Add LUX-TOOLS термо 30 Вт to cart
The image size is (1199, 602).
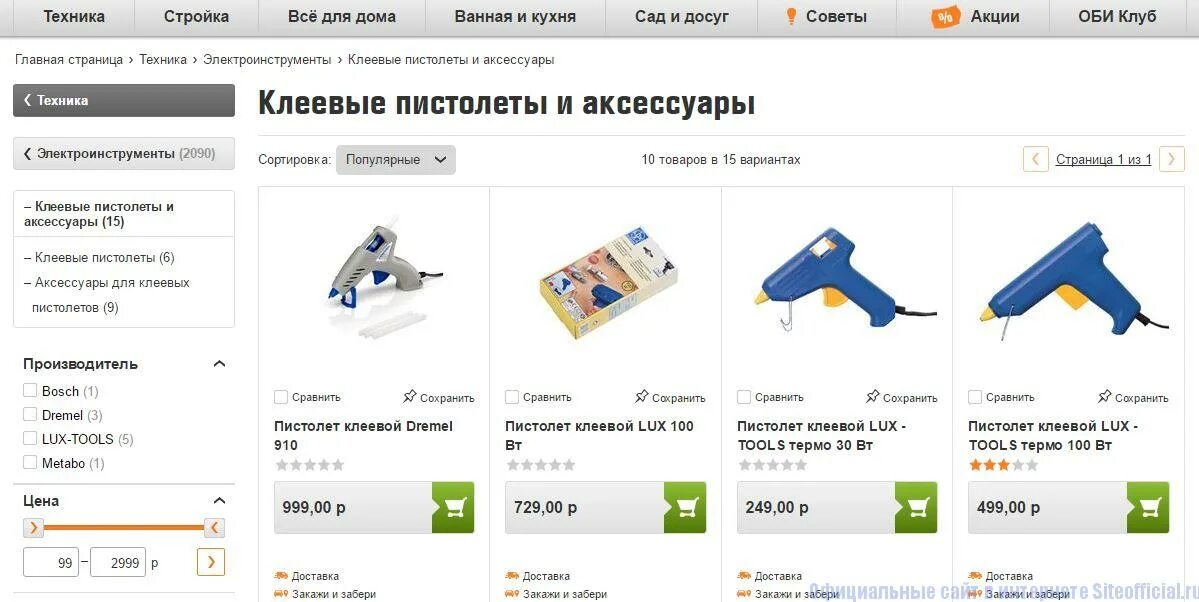coord(915,507)
